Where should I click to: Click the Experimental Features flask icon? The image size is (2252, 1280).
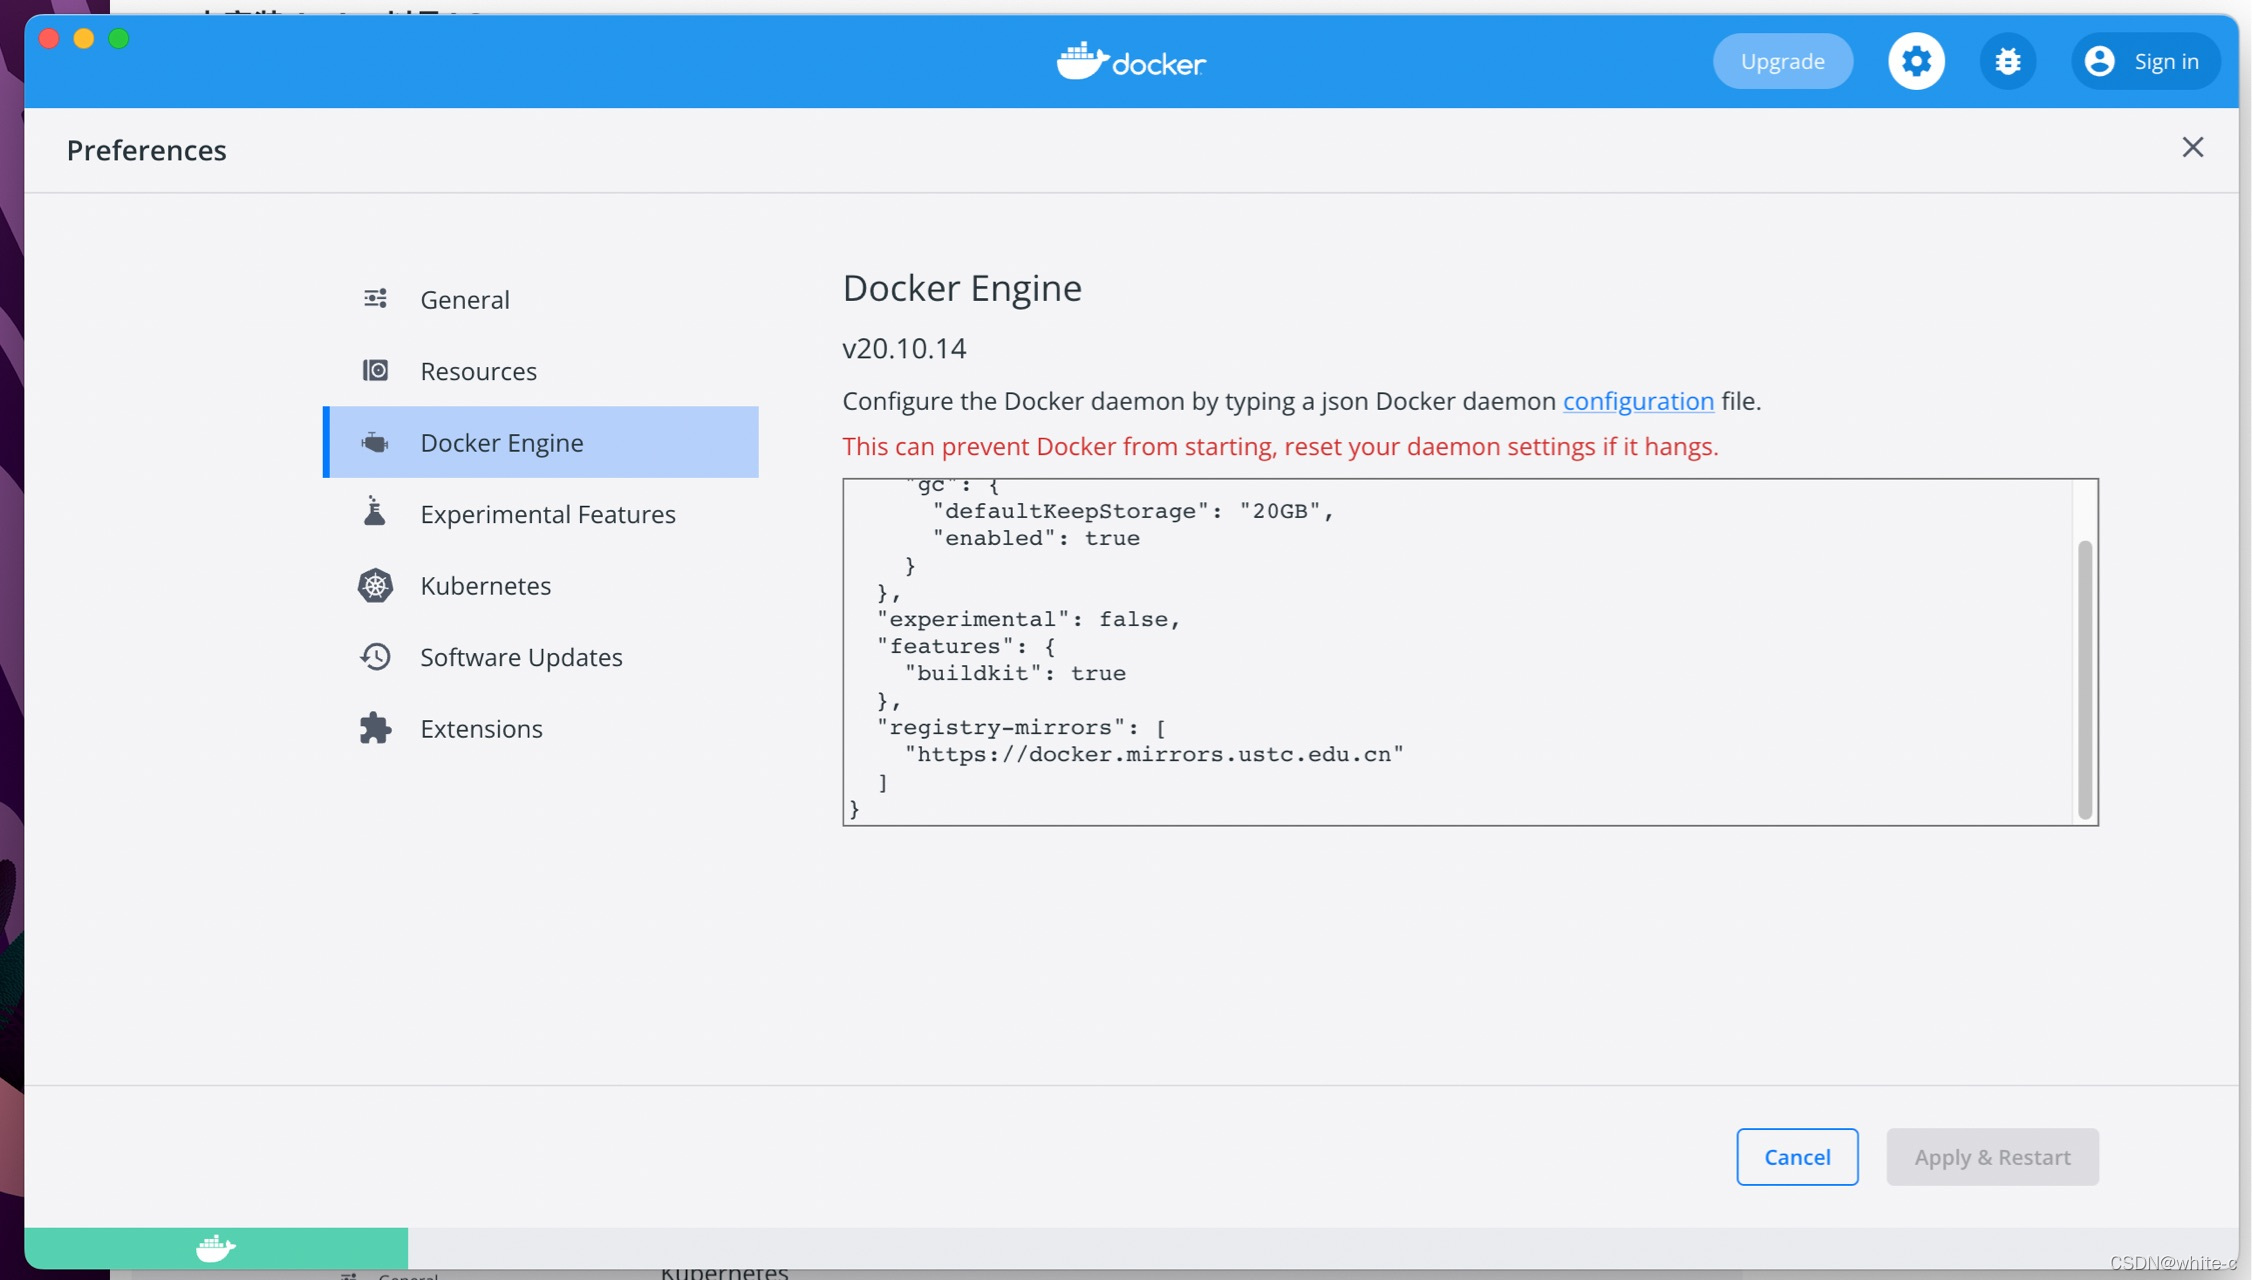(375, 513)
